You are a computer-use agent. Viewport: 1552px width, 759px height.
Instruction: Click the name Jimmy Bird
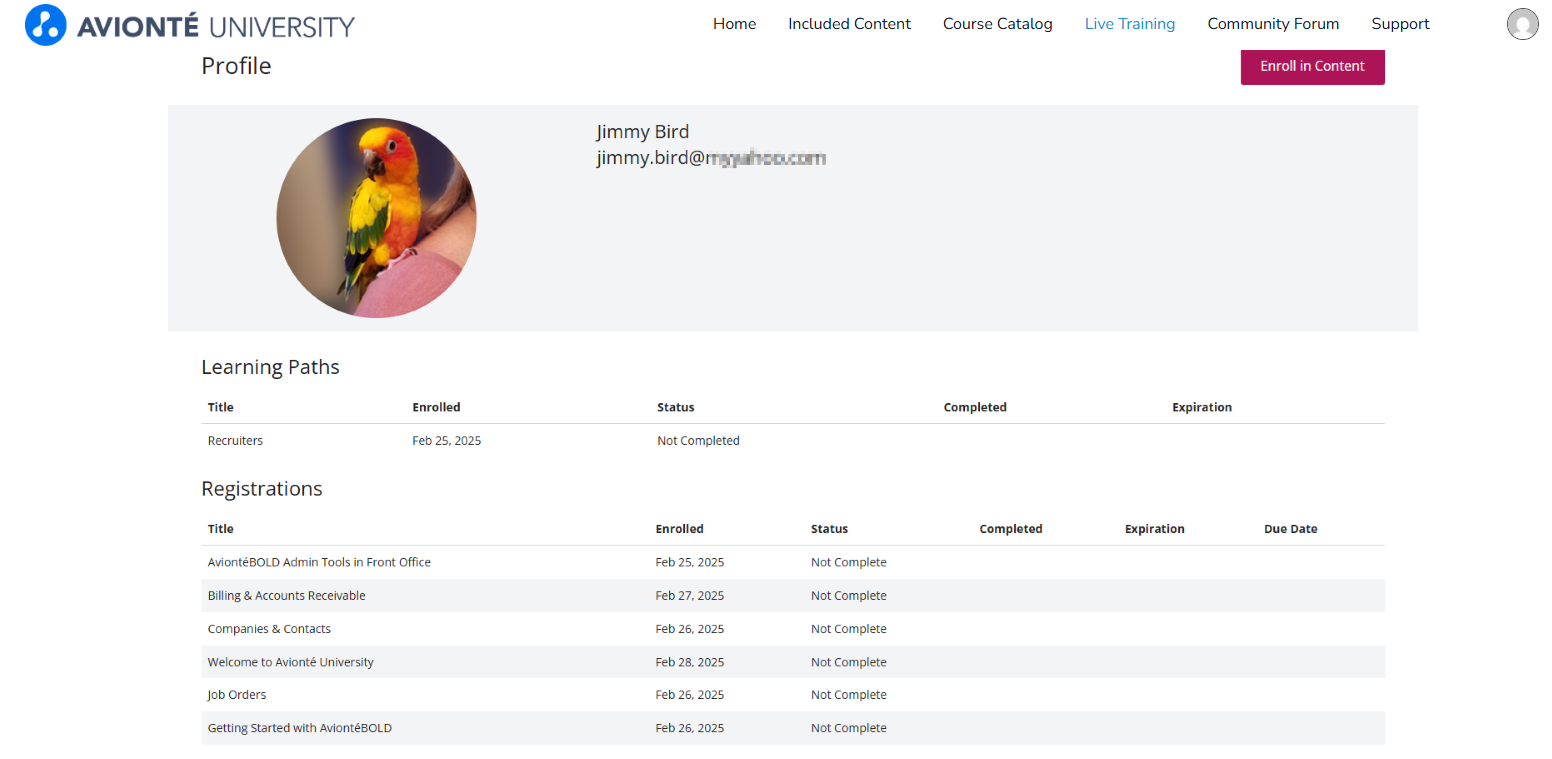(643, 132)
